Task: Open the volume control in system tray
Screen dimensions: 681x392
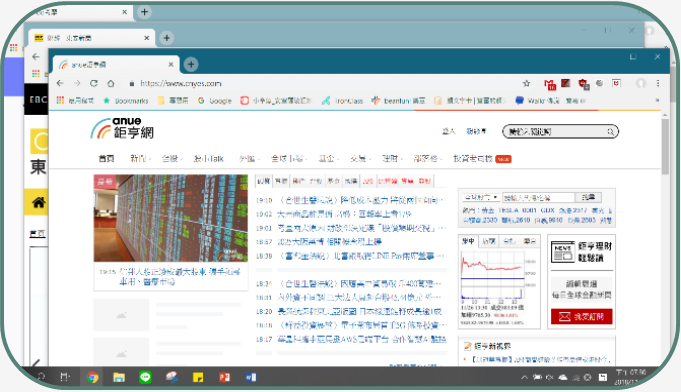Action: pyautogui.click(x=549, y=377)
